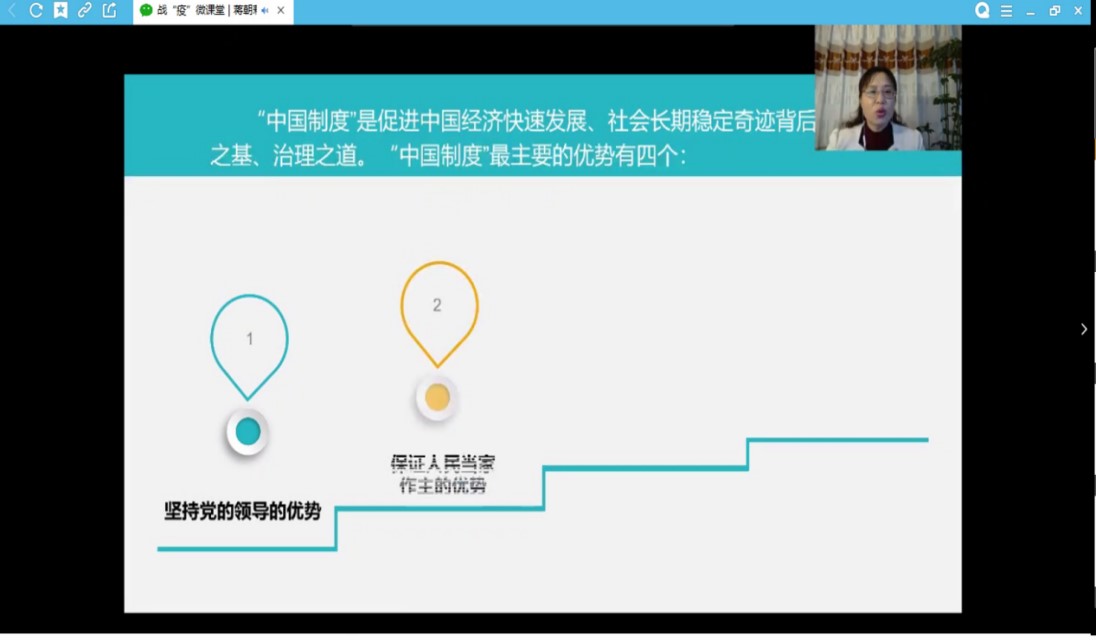
Task: Reload the page with refresh icon
Action: point(36,11)
